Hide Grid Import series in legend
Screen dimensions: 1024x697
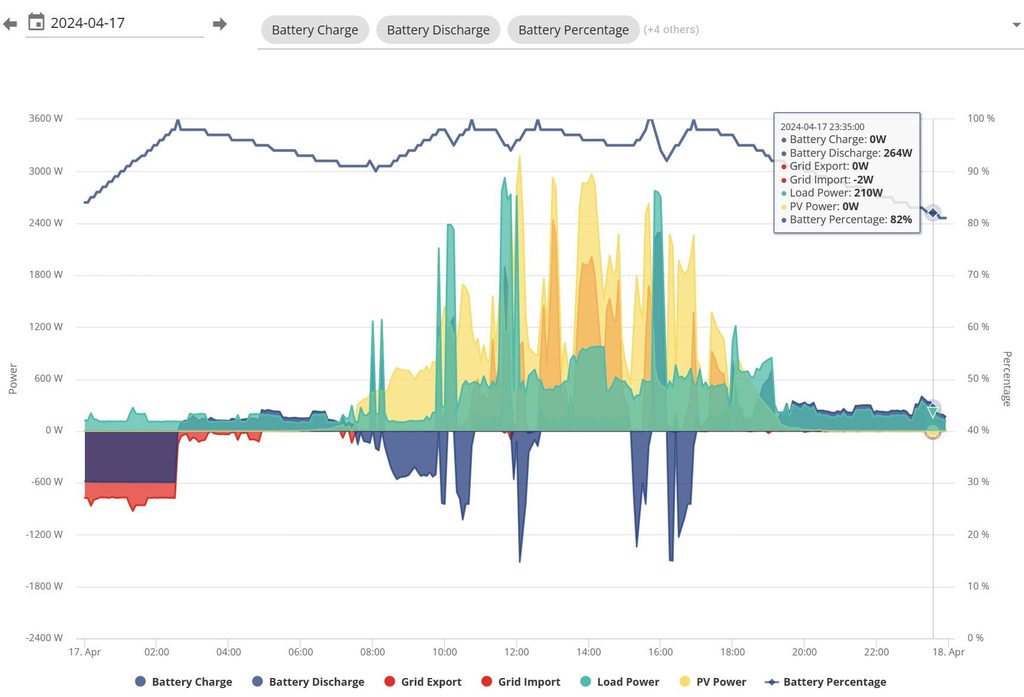pos(521,682)
